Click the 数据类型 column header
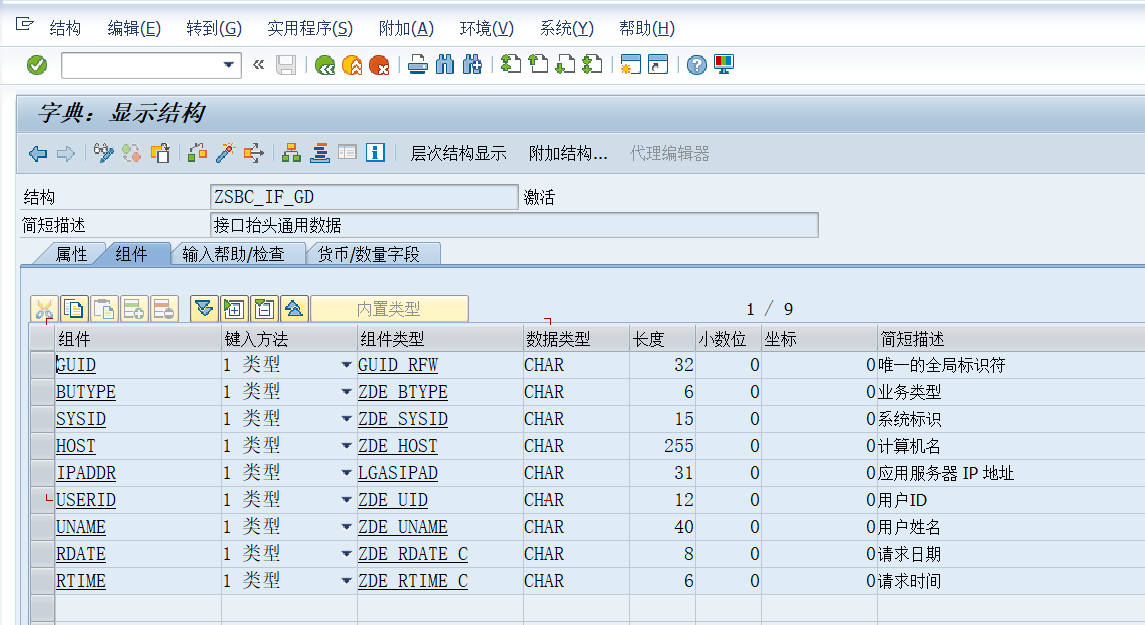The width and height of the screenshot is (1145, 625). point(576,339)
